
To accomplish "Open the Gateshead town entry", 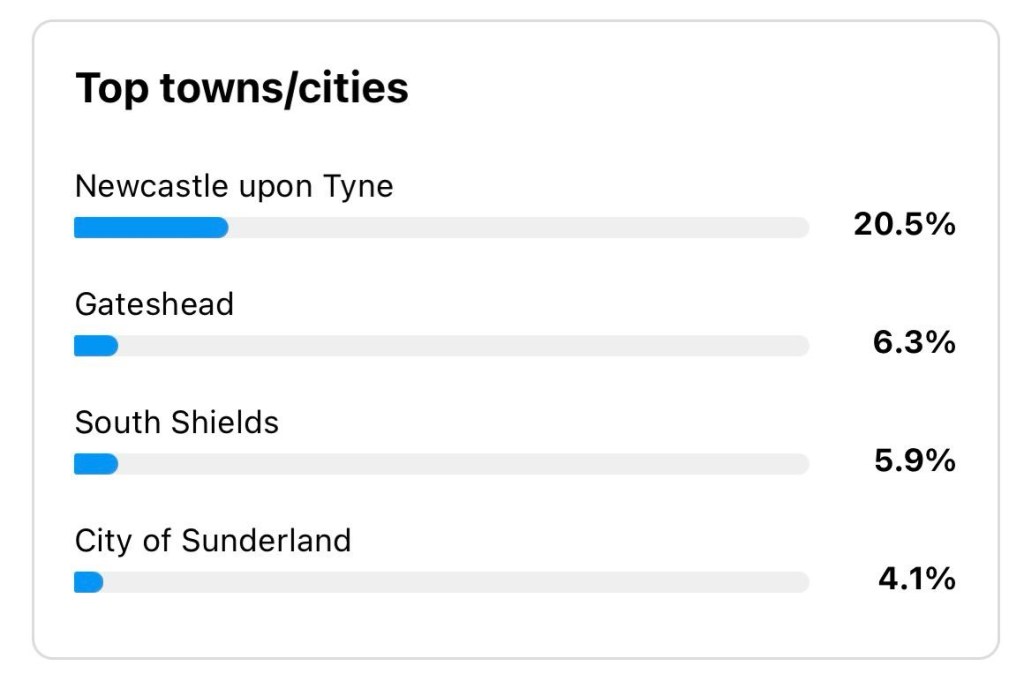I will (154, 304).
